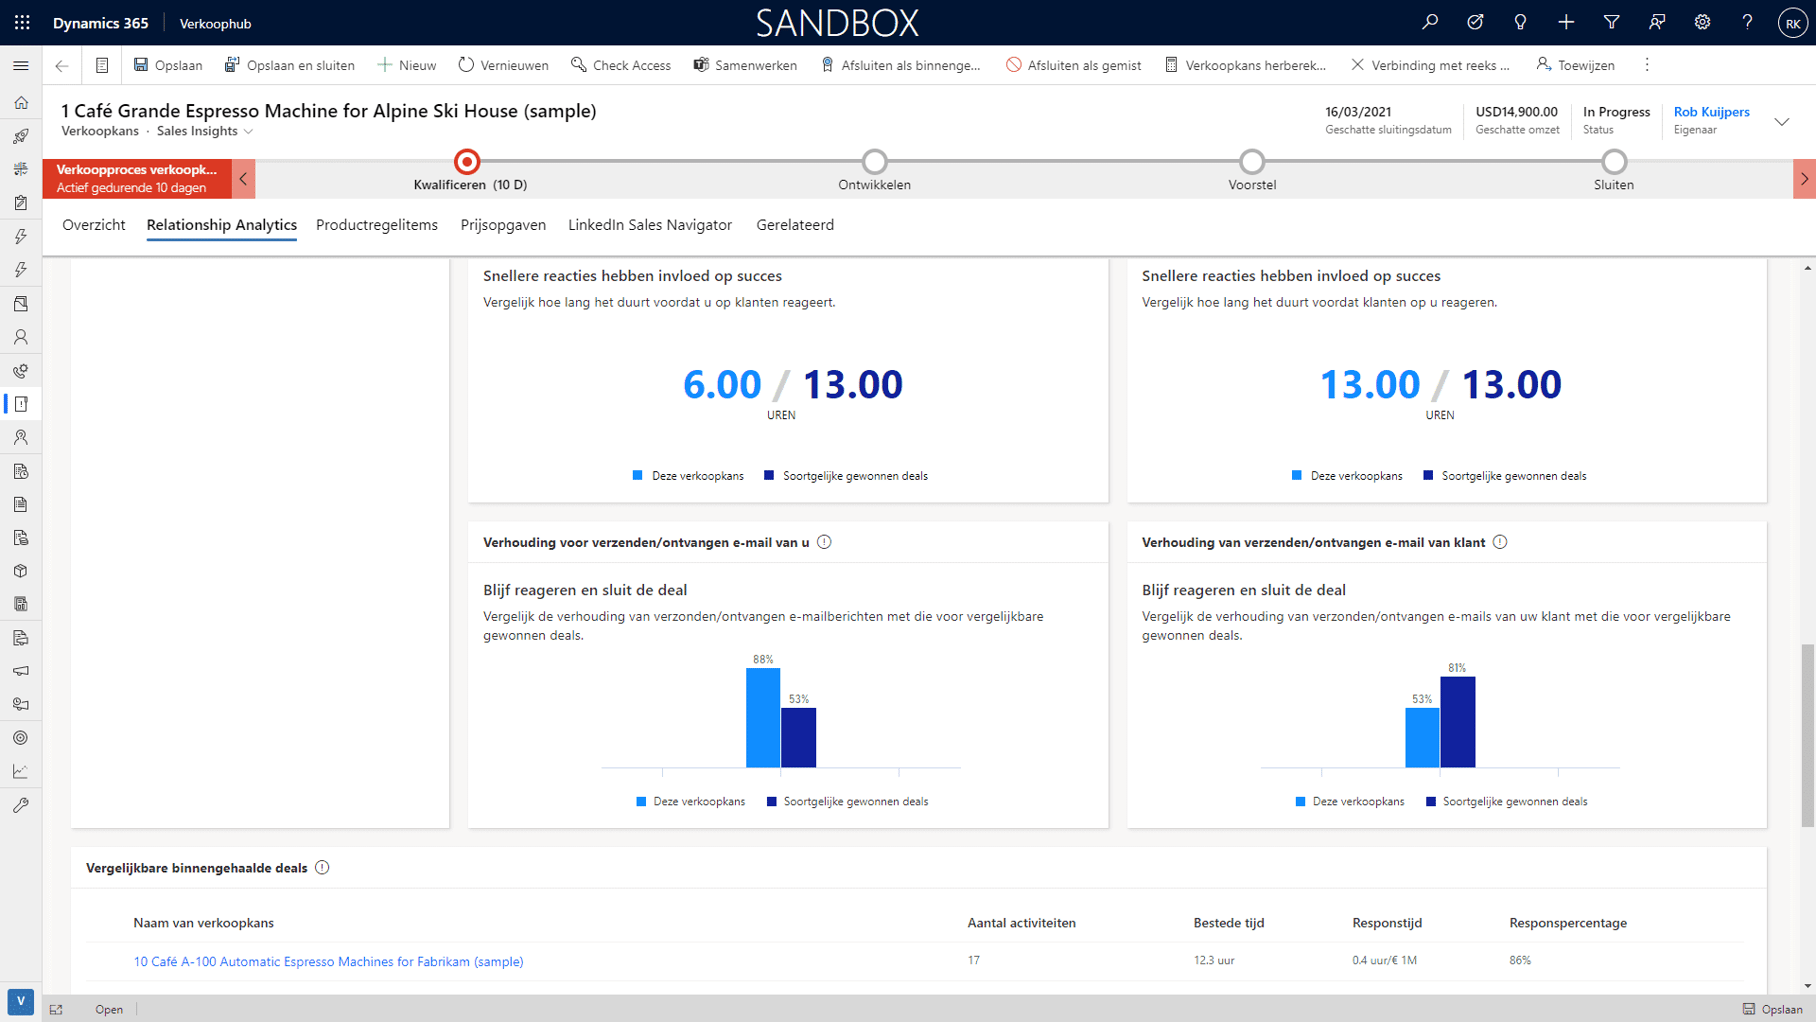Advance process flow with right chevron
This screenshot has width=1816, height=1022.
pyautogui.click(x=1804, y=179)
